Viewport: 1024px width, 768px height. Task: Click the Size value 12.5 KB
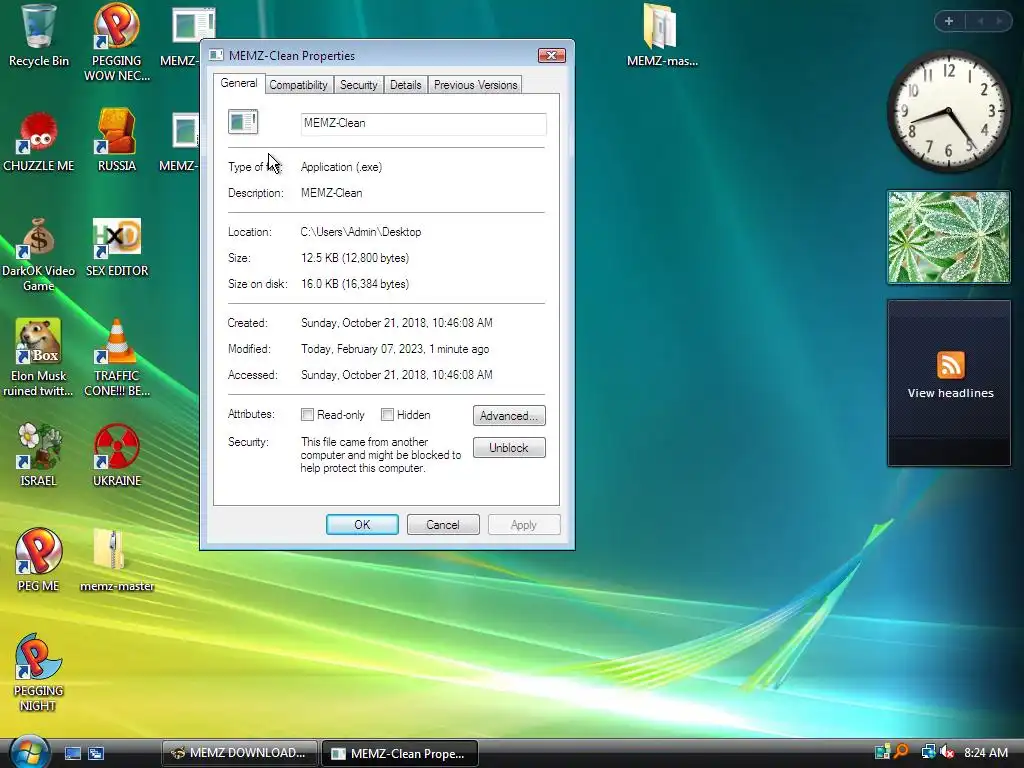(355, 258)
